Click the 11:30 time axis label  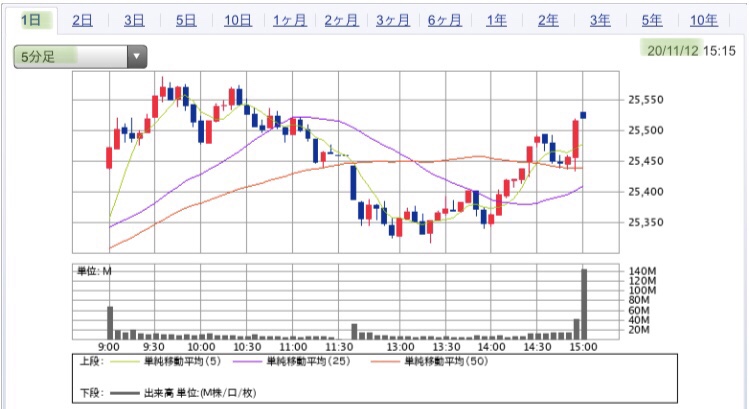tap(339, 347)
